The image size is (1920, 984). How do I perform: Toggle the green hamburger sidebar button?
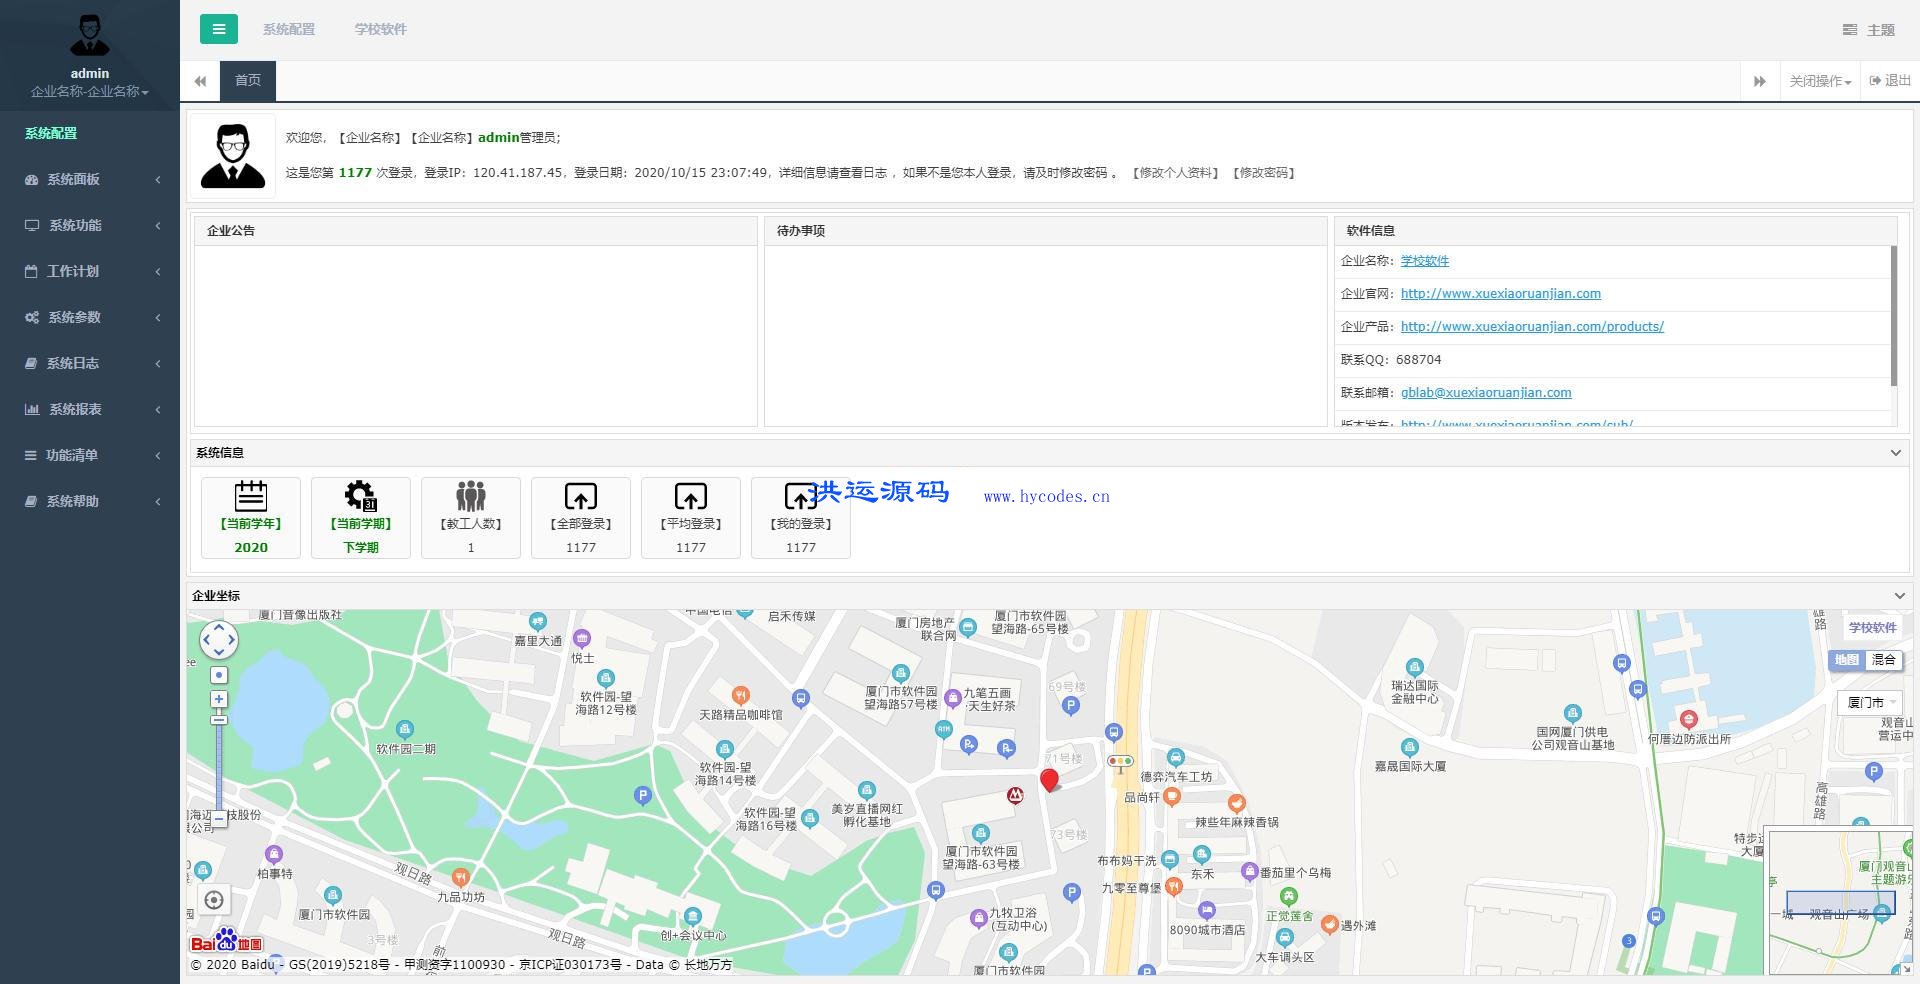219,29
